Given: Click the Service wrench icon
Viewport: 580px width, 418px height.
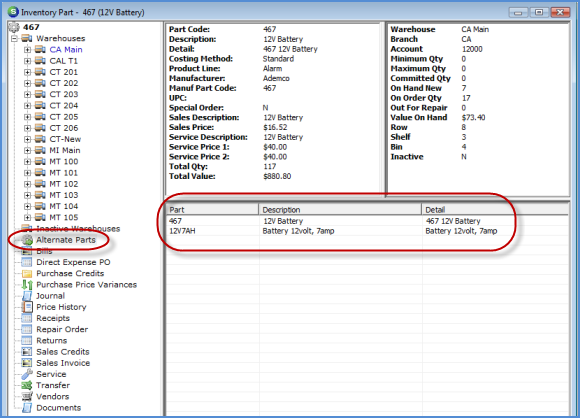Looking at the screenshot, I should tap(27, 374).
